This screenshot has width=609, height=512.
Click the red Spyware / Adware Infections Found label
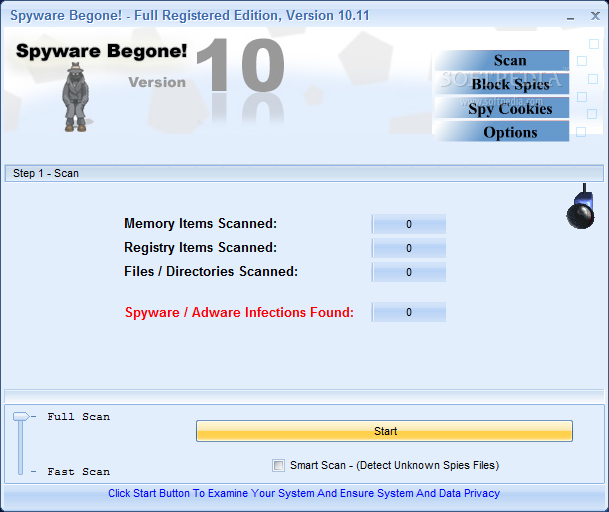point(239,312)
